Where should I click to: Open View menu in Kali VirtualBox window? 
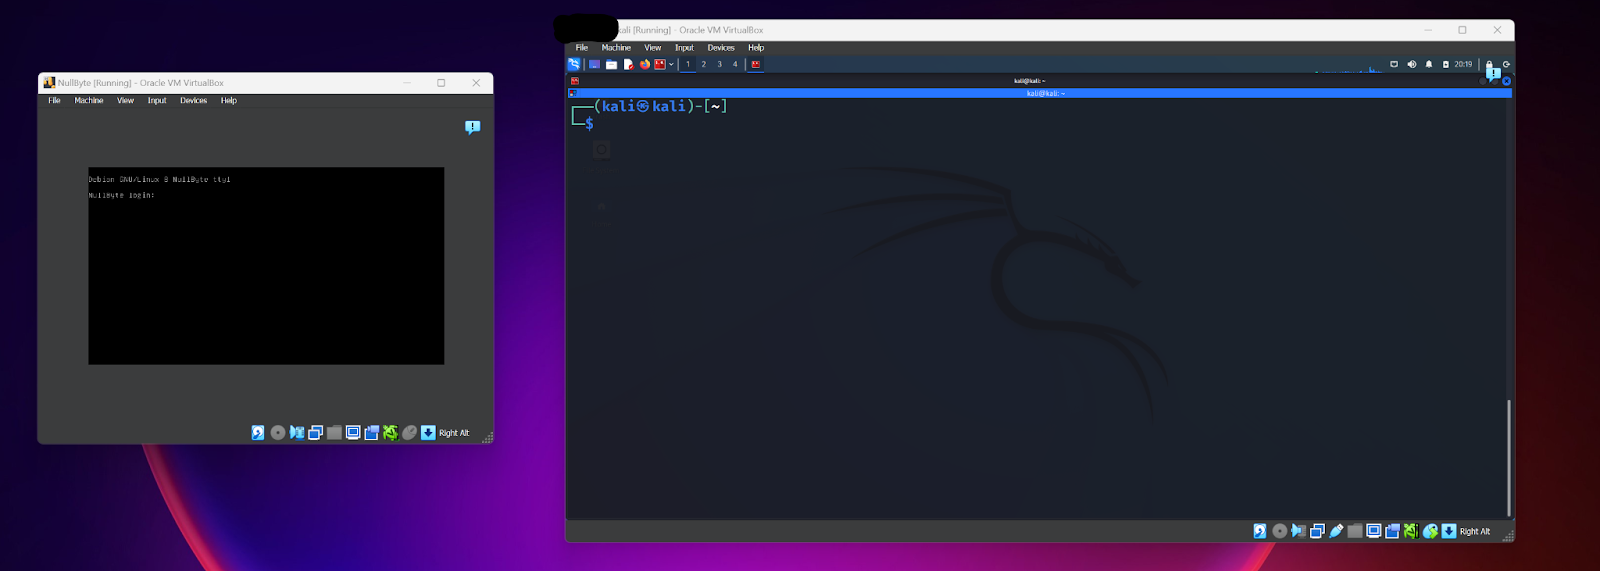point(652,47)
